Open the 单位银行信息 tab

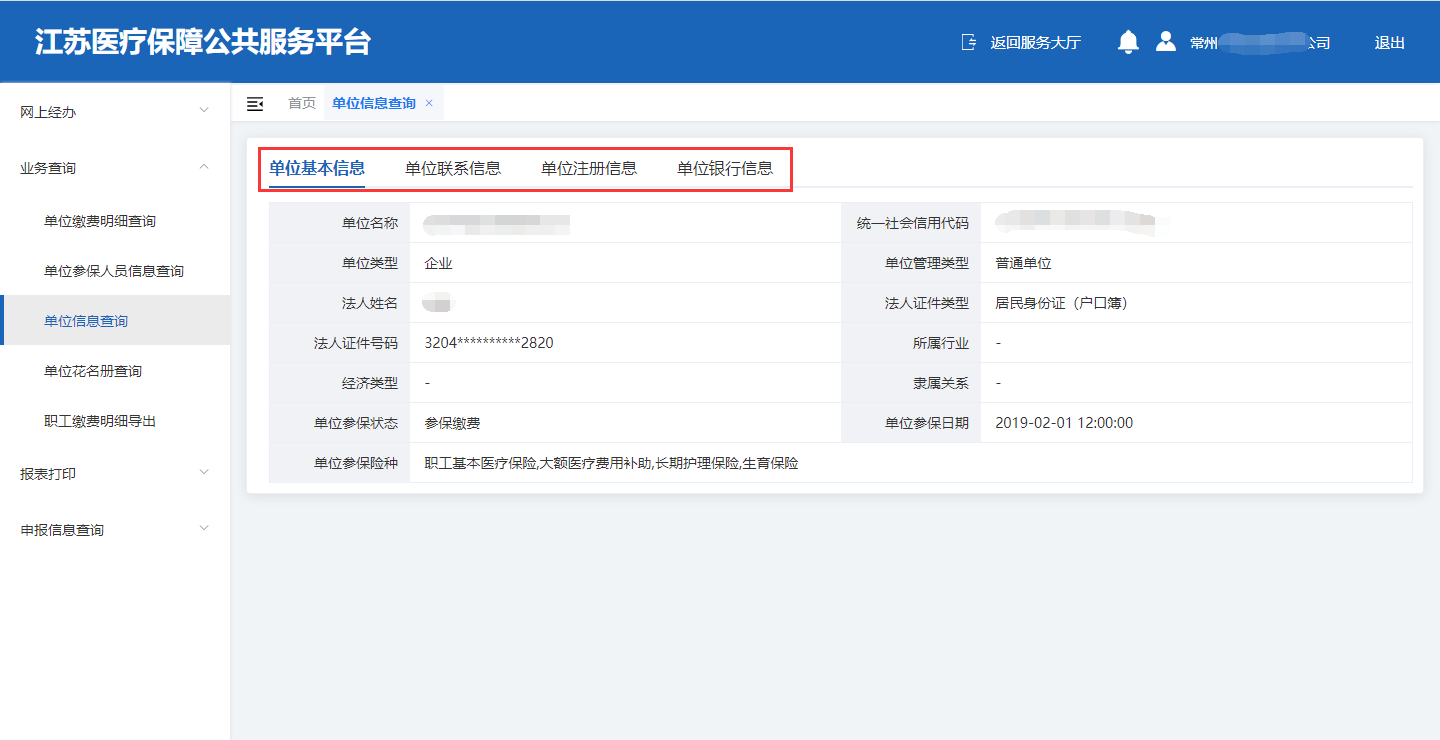click(x=725, y=168)
